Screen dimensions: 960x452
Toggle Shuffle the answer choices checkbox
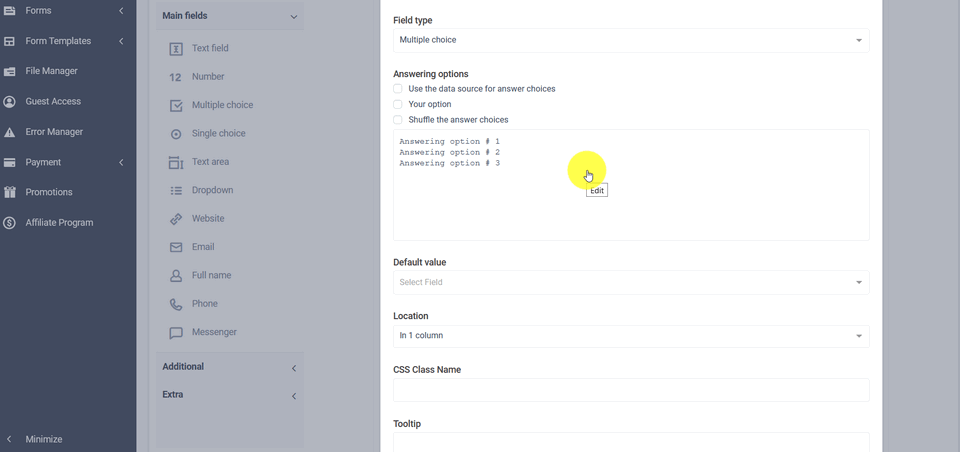pos(398,120)
